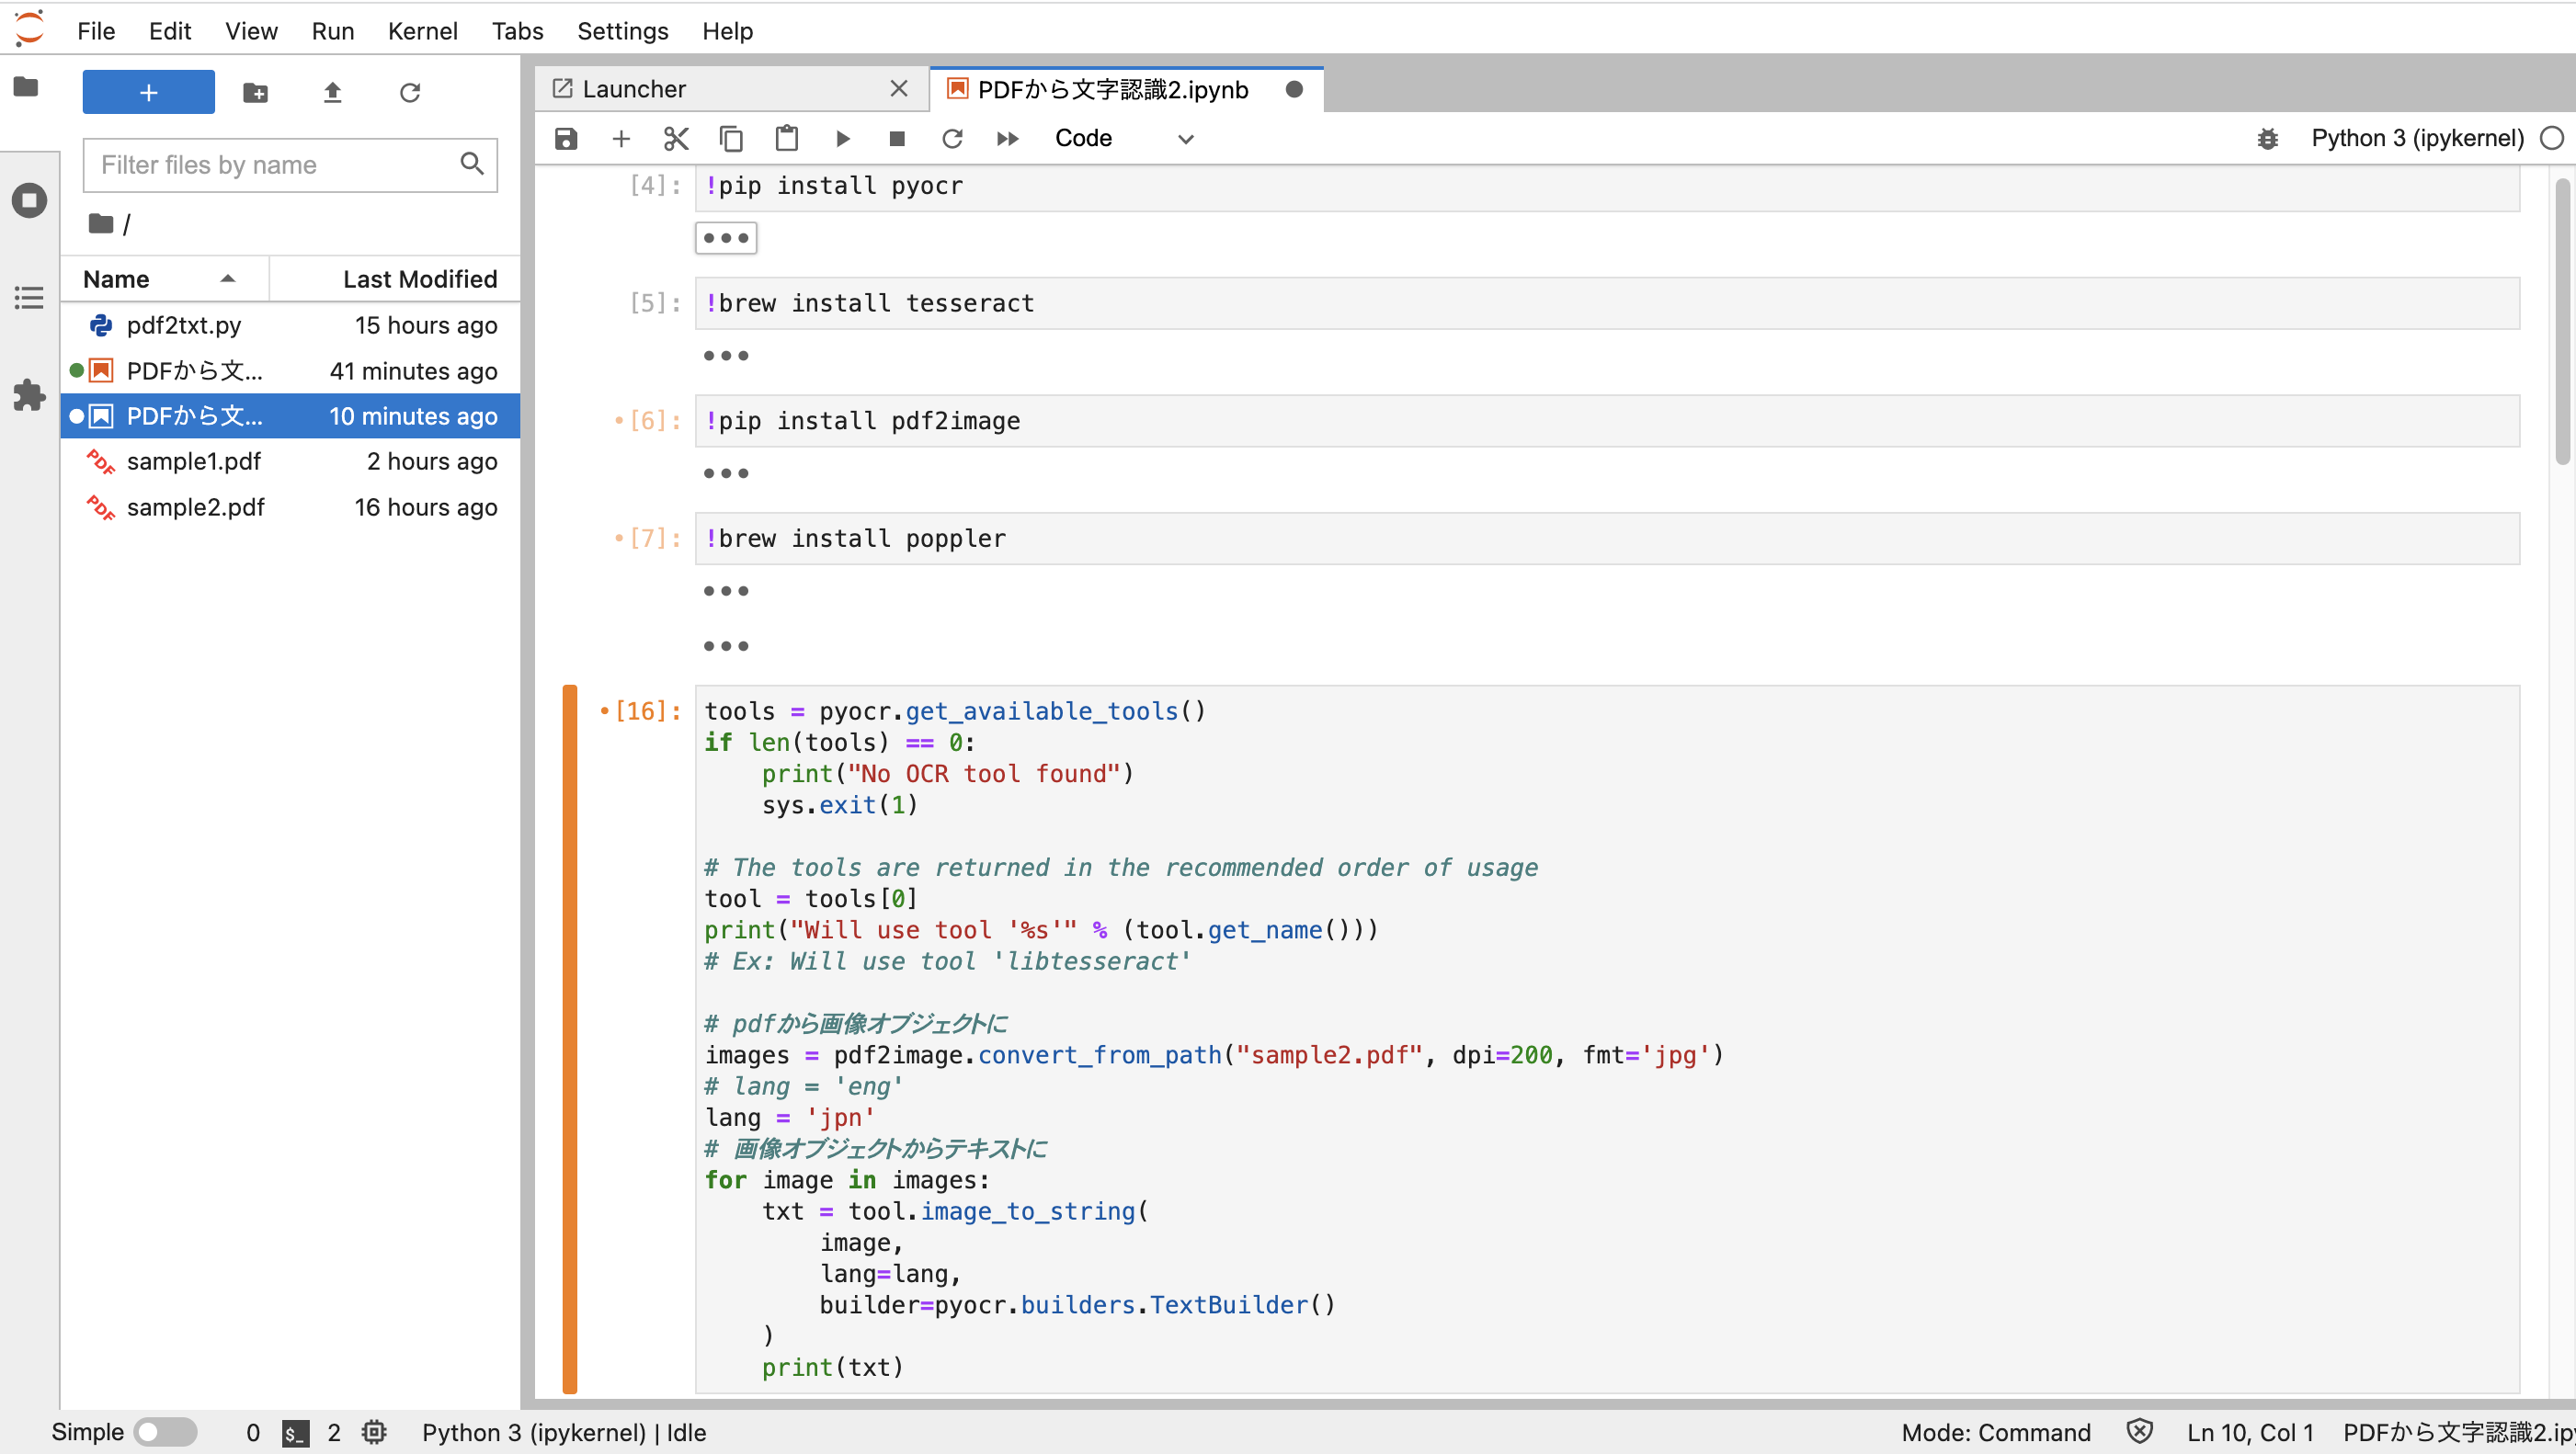Select sample2.pdf in file list
Image resolution: width=2576 pixels, height=1454 pixels.
tap(290, 507)
